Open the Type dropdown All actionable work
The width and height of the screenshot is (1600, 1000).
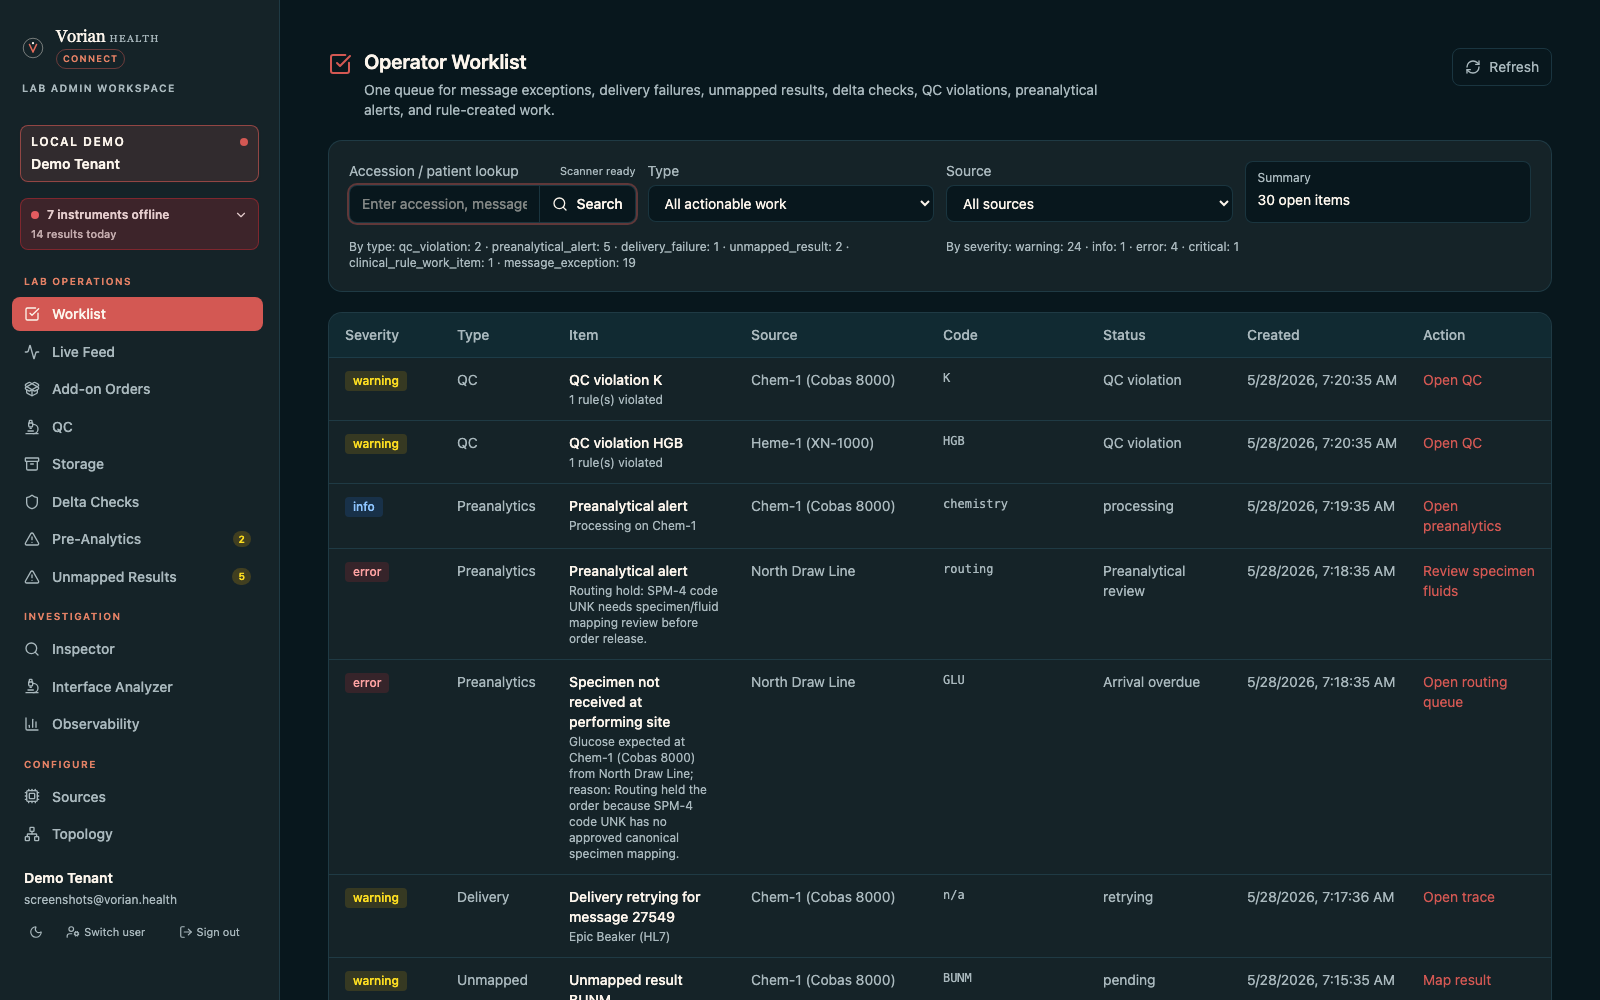pyautogui.click(x=791, y=204)
